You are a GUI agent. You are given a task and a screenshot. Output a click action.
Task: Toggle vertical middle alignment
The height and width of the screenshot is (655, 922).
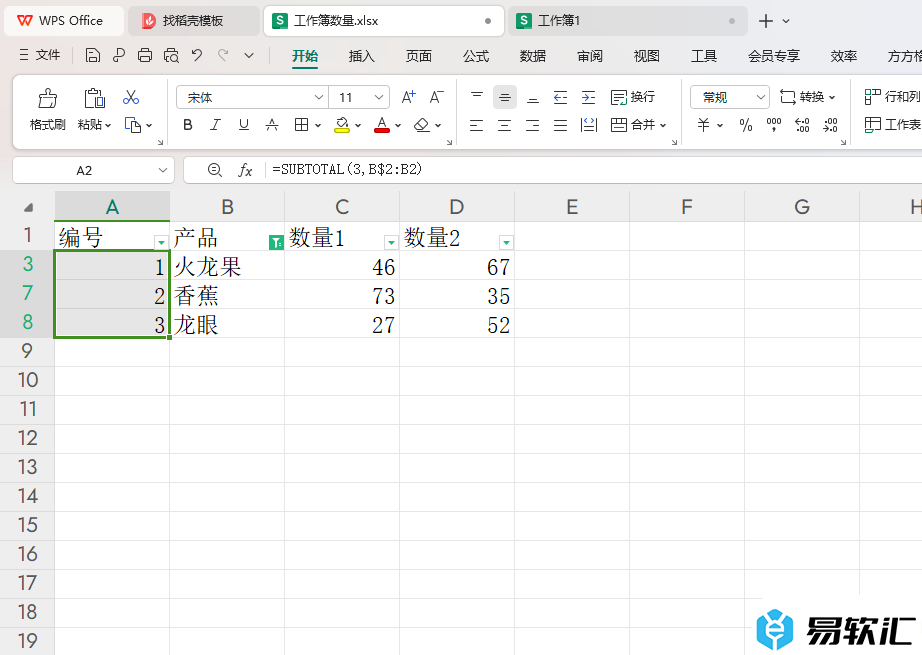(505, 97)
